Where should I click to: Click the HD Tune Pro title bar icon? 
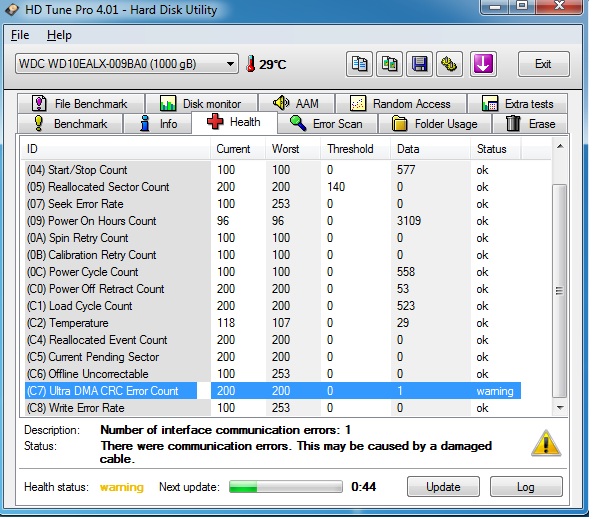12,9
